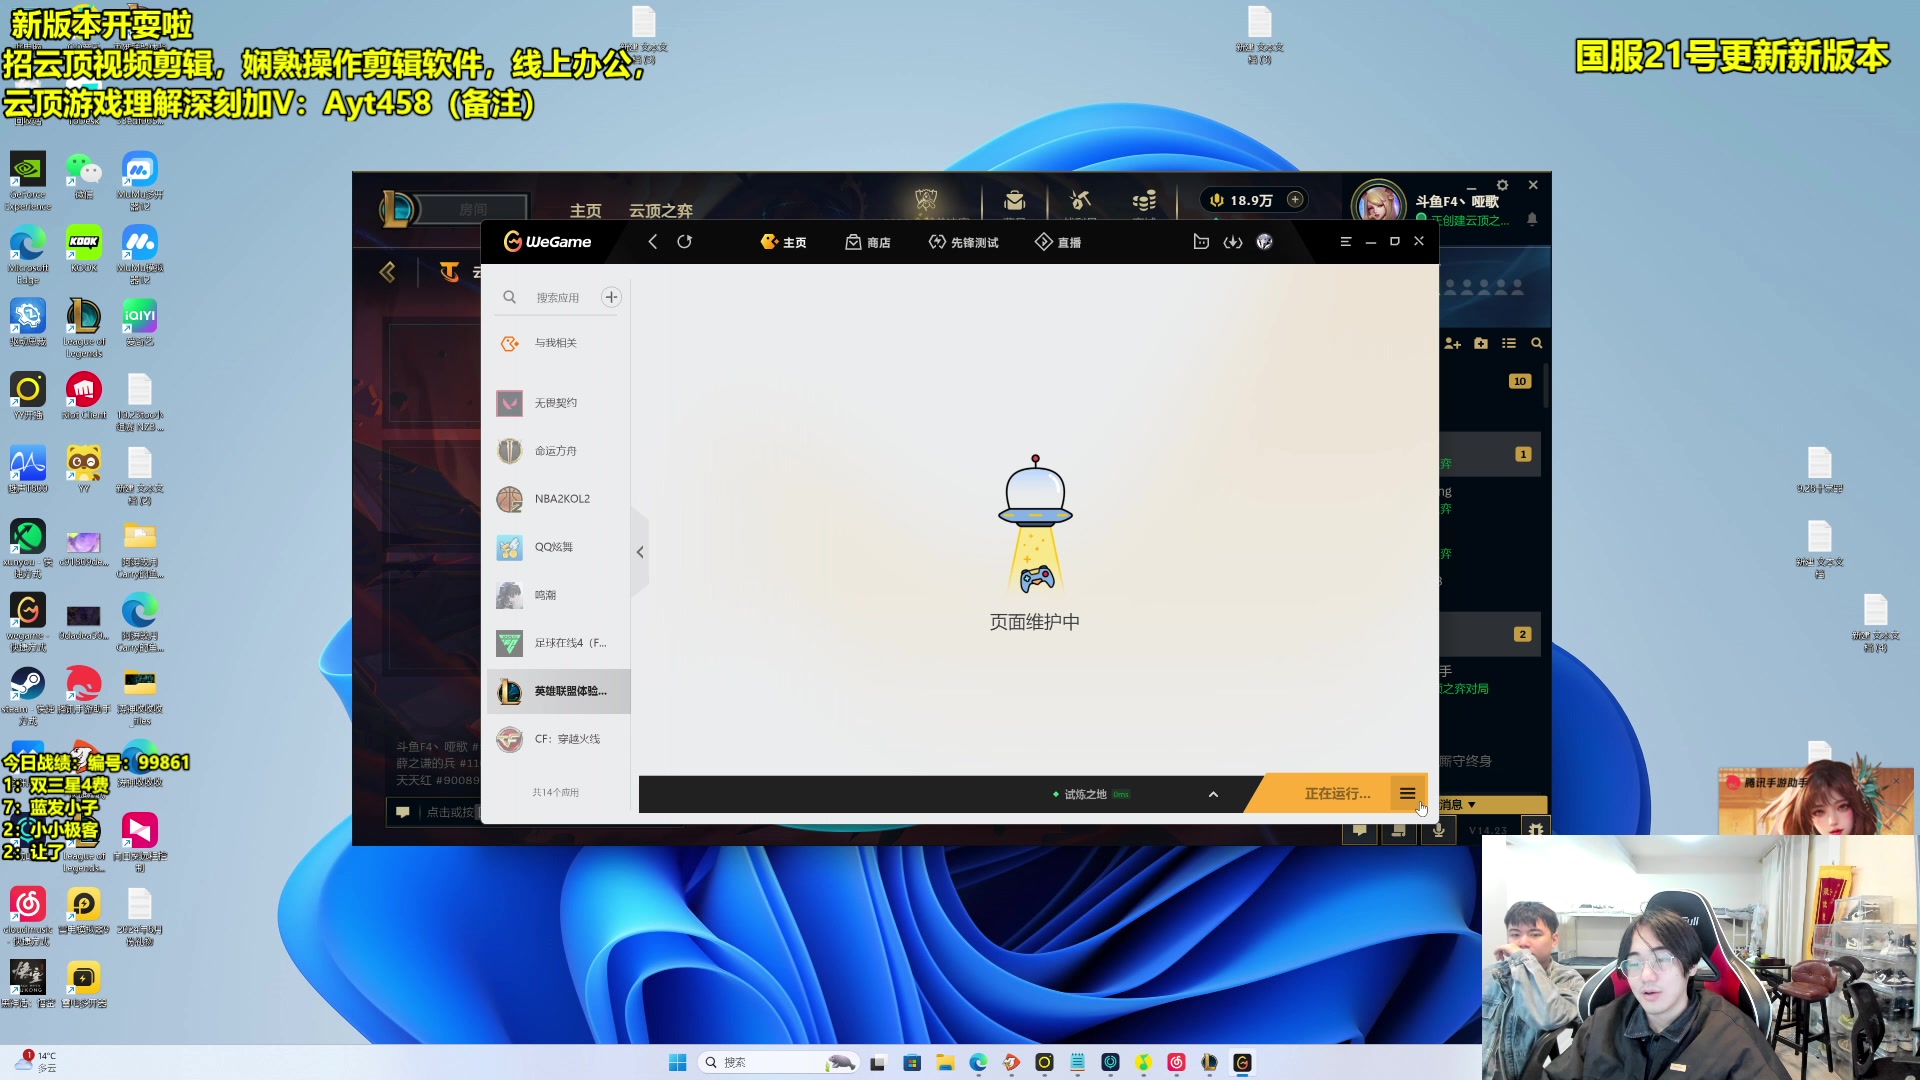Screen dimensions: 1920x1080
Task: Open NetEase Cloud Music taskbar icon
Action: point(1176,1062)
